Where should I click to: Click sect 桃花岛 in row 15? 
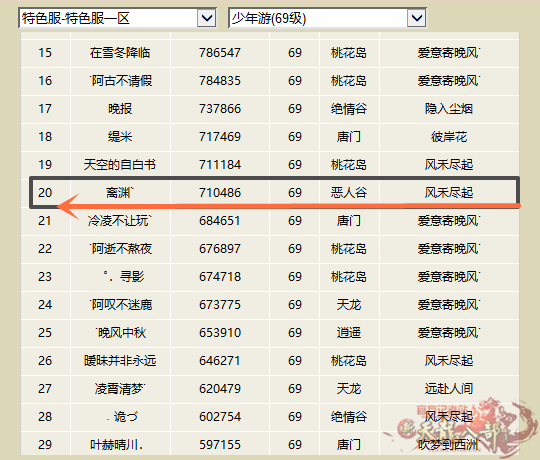pyautogui.click(x=349, y=53)
